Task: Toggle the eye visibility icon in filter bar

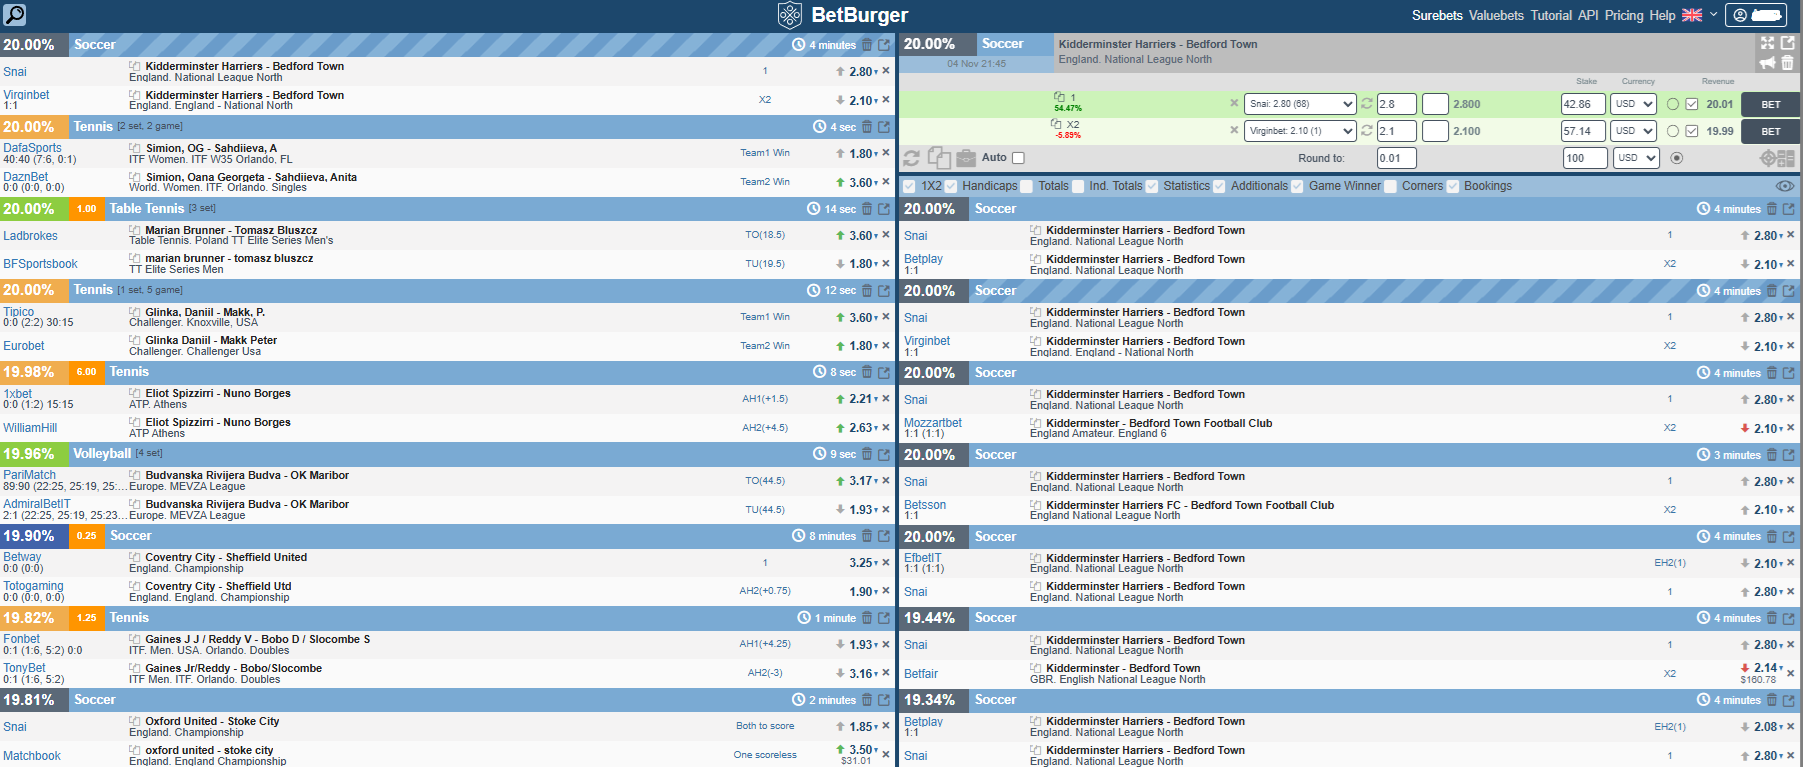Action: point(1784,186)
